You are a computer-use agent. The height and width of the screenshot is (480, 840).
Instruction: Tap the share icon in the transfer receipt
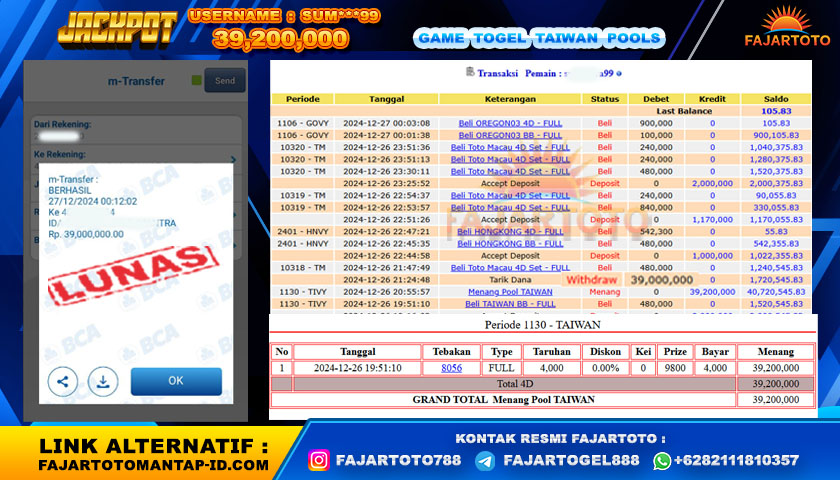pyautogui.click(x=63, y=381)
